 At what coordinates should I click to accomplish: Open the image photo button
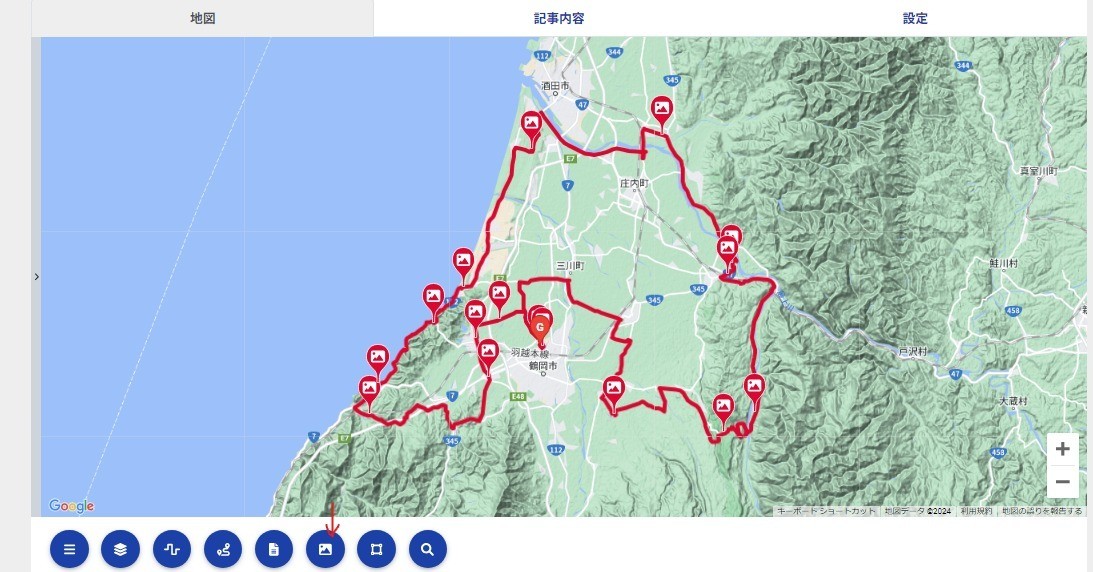[x=326, y=549]
